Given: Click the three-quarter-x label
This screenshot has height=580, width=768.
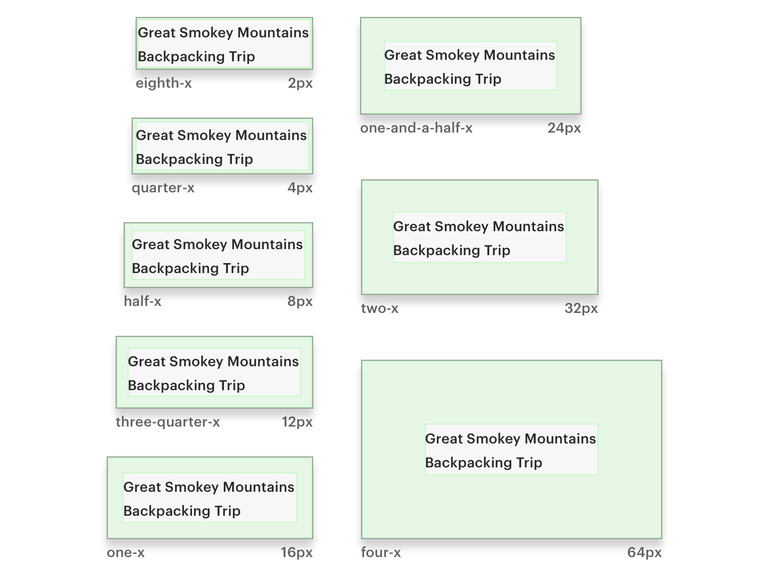Looking at the screenshot, I should point(168,422).
